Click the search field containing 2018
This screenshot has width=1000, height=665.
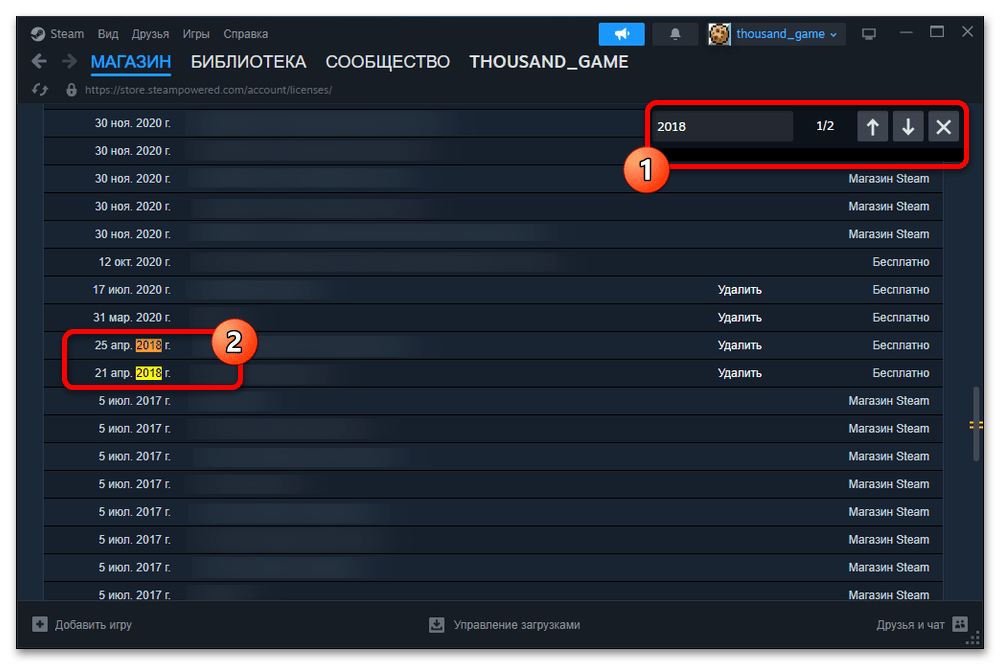pos(721,127)
